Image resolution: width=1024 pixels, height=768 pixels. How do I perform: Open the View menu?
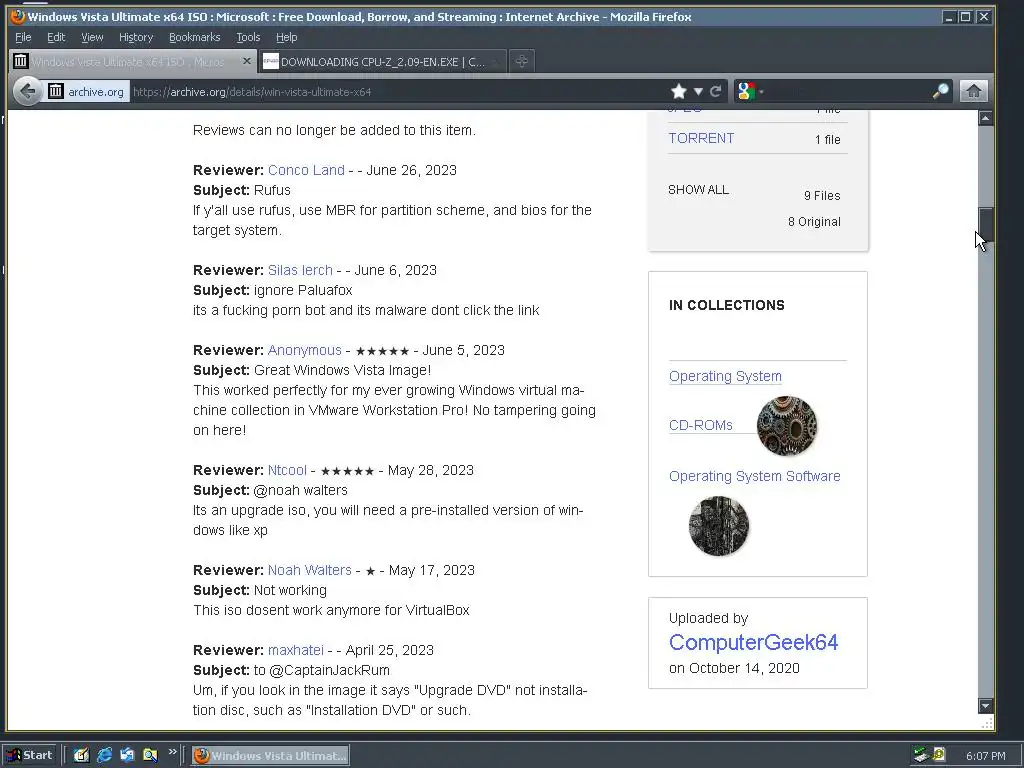coord(92,37)
